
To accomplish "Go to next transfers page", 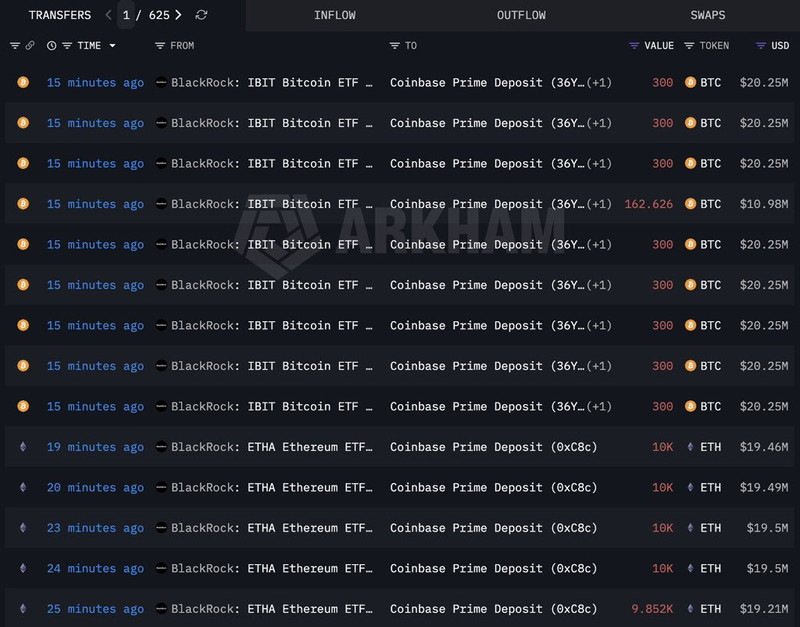I will coord(178,15).
